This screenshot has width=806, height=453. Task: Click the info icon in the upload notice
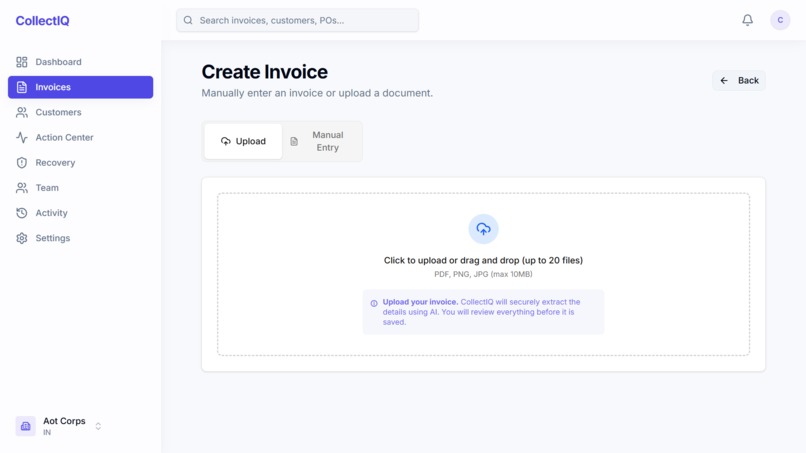click(374, 303)
